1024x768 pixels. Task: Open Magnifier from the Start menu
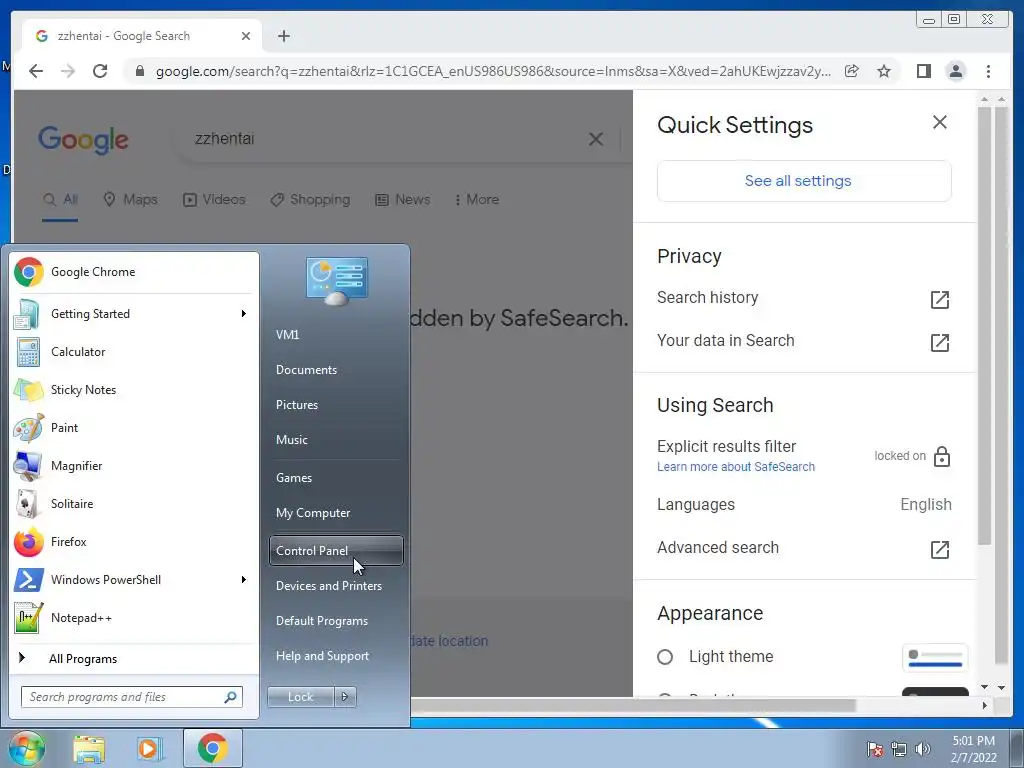click(x=134, y=466)
